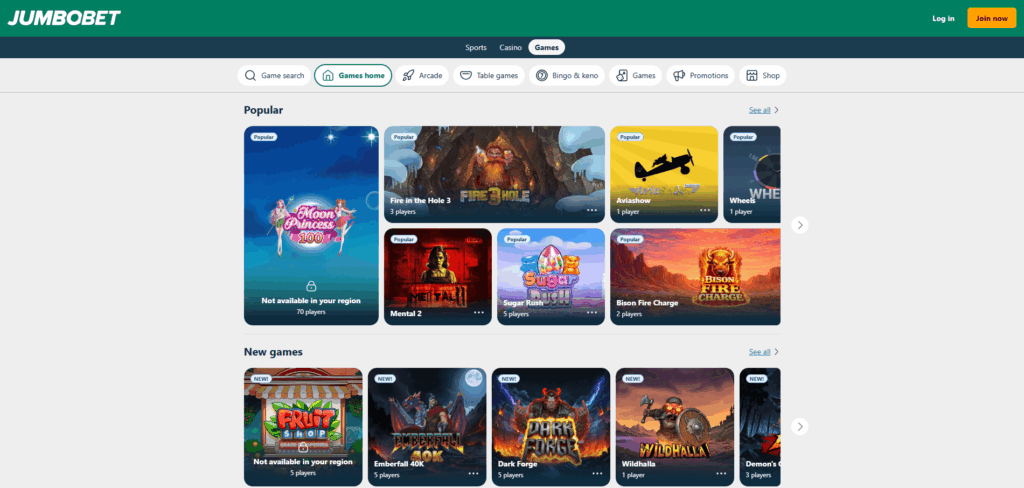Viewport: 1024px width, 488px height.
Task: Launch the Aviashow game card
Action: 664,174
